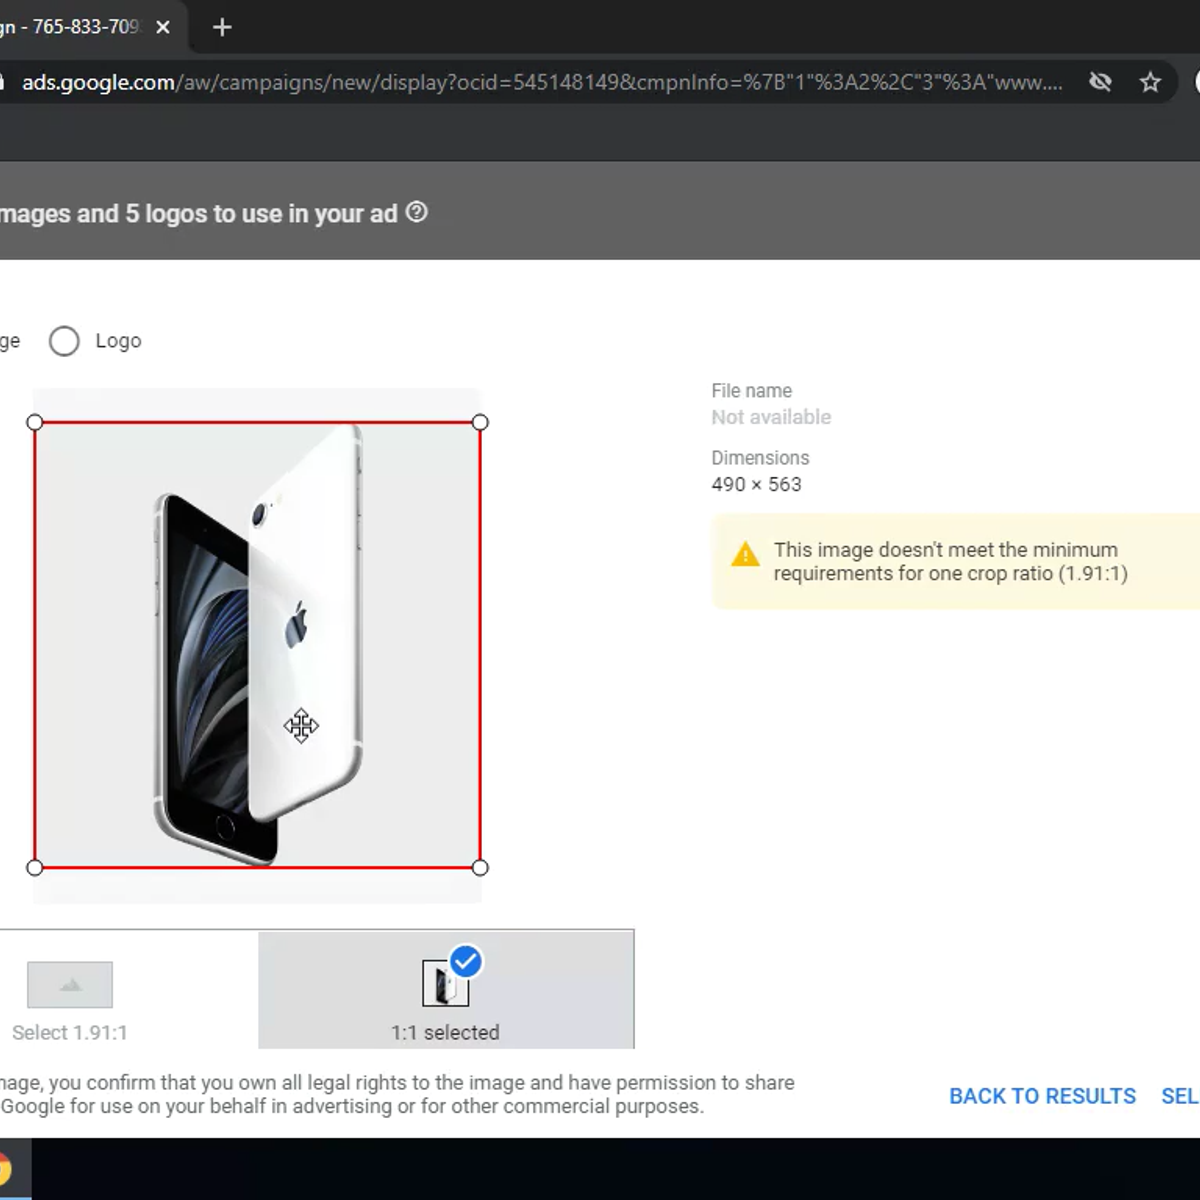The height and width of the screenshot is (1200, 1200).
Task: Click the top-left crop handle
Action: click(x=35, y=422)
